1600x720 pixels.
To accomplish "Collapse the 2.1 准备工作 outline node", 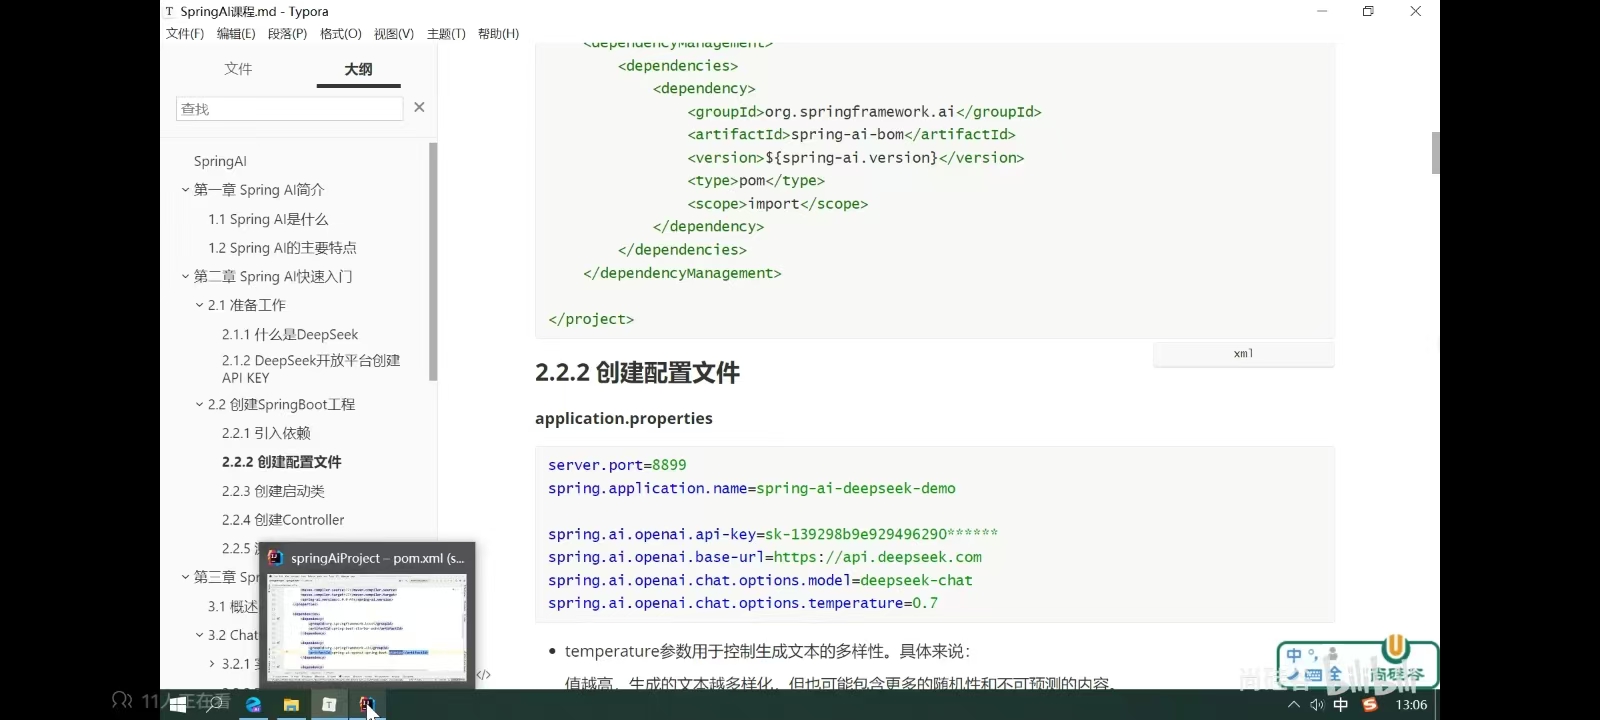I will [x=199, y=306].
